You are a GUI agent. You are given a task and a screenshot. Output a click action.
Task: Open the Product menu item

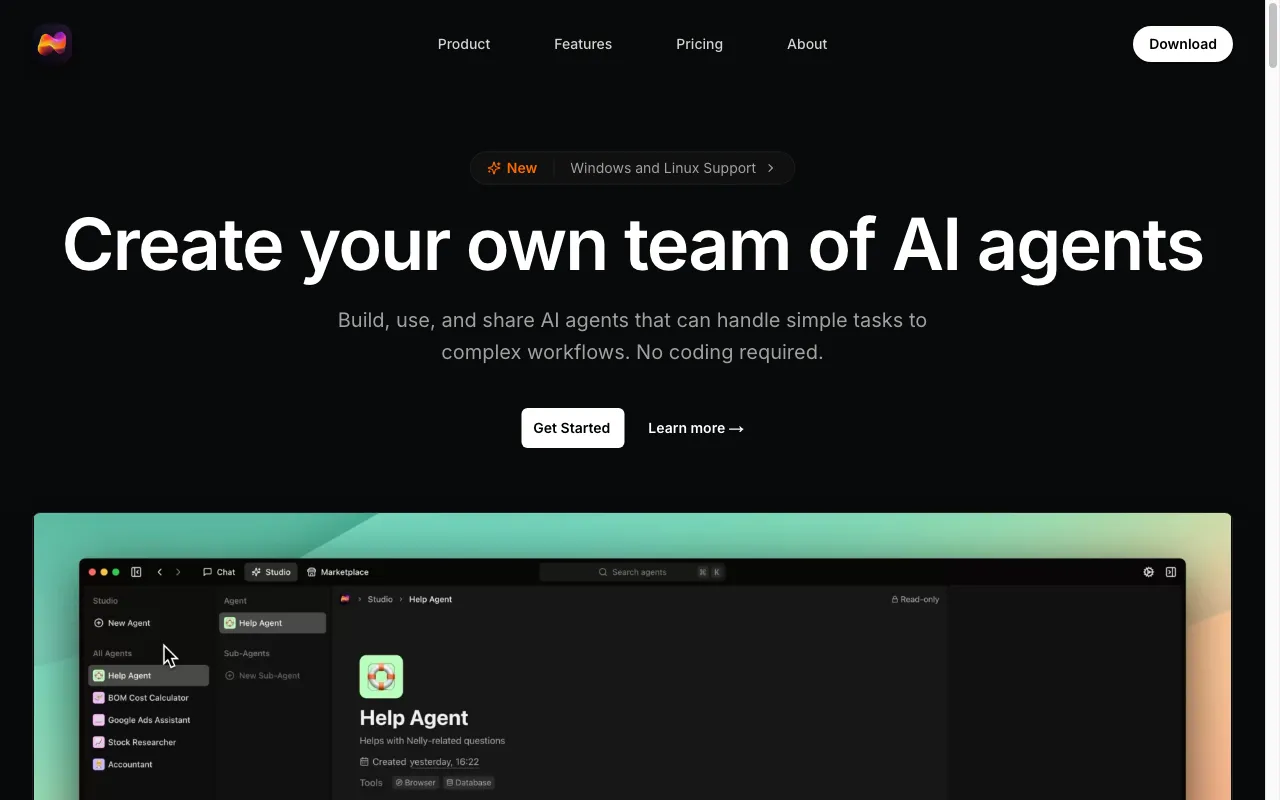464,44
